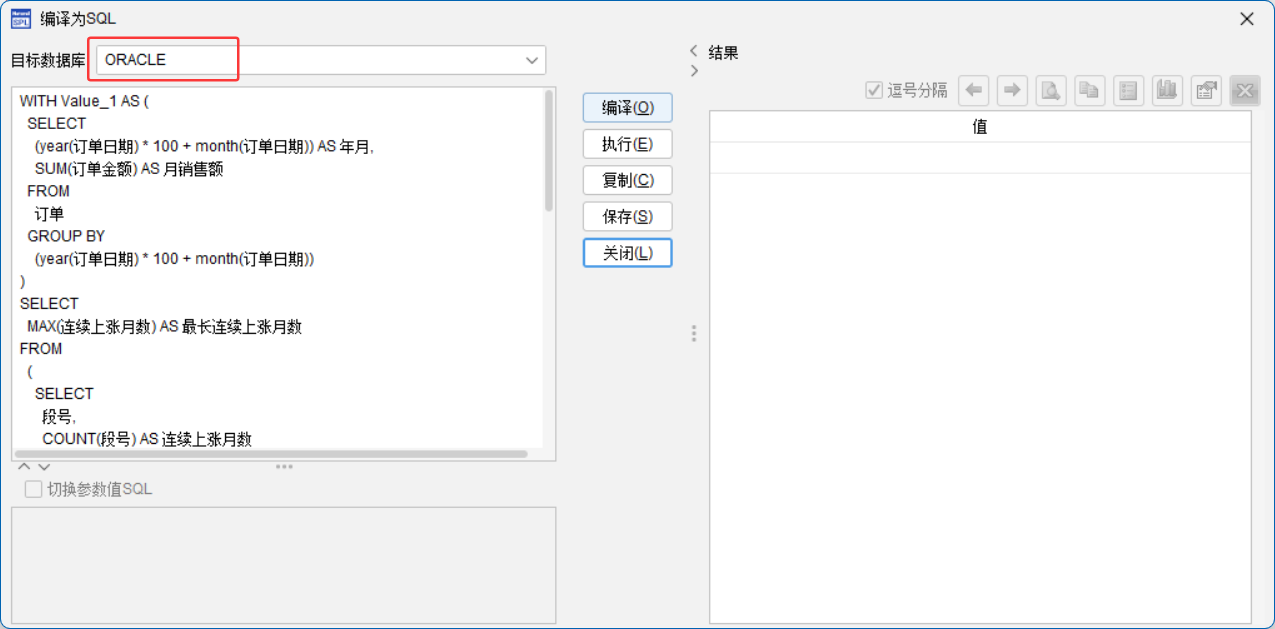Click the line 'WITH Value_1 AS (' in editor
The image size is (1275, 629).
84,101
